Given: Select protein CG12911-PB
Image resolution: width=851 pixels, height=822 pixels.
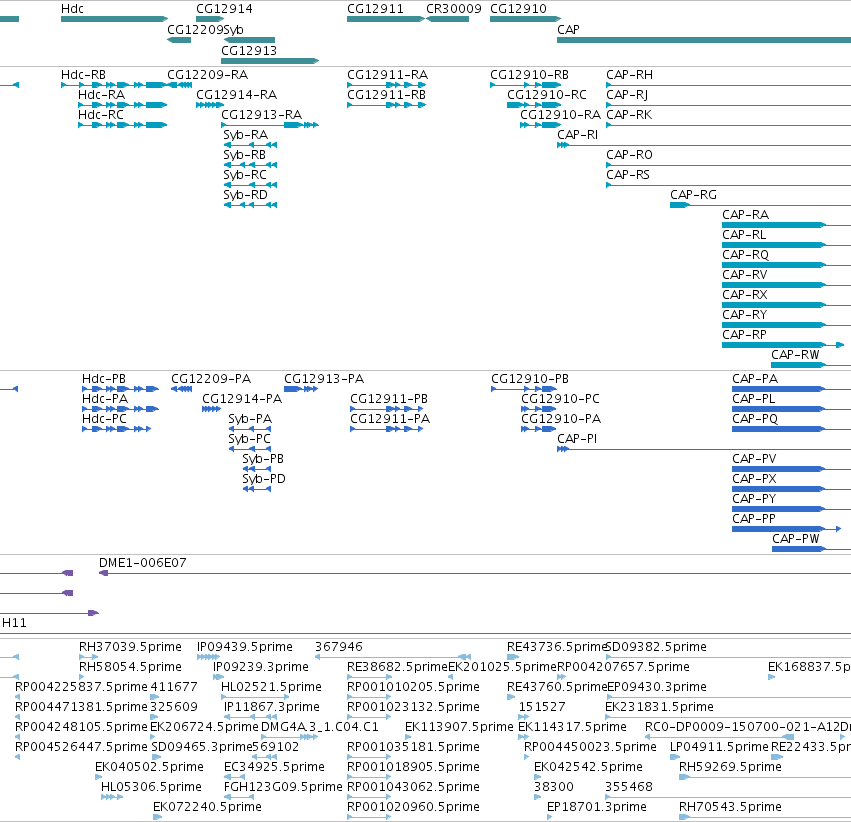Looking at the screenshot, I should [386, 409].
